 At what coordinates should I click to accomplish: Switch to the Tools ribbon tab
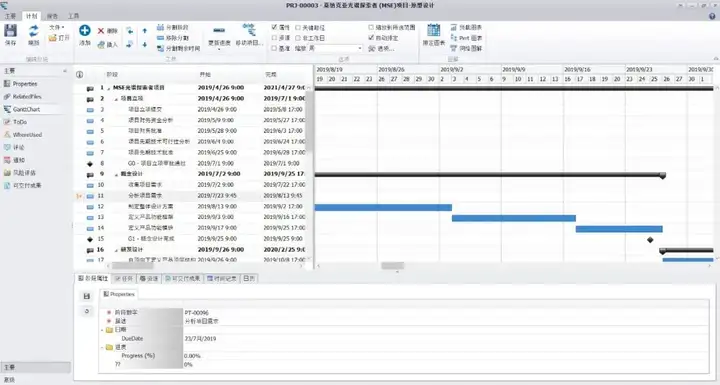73,16
